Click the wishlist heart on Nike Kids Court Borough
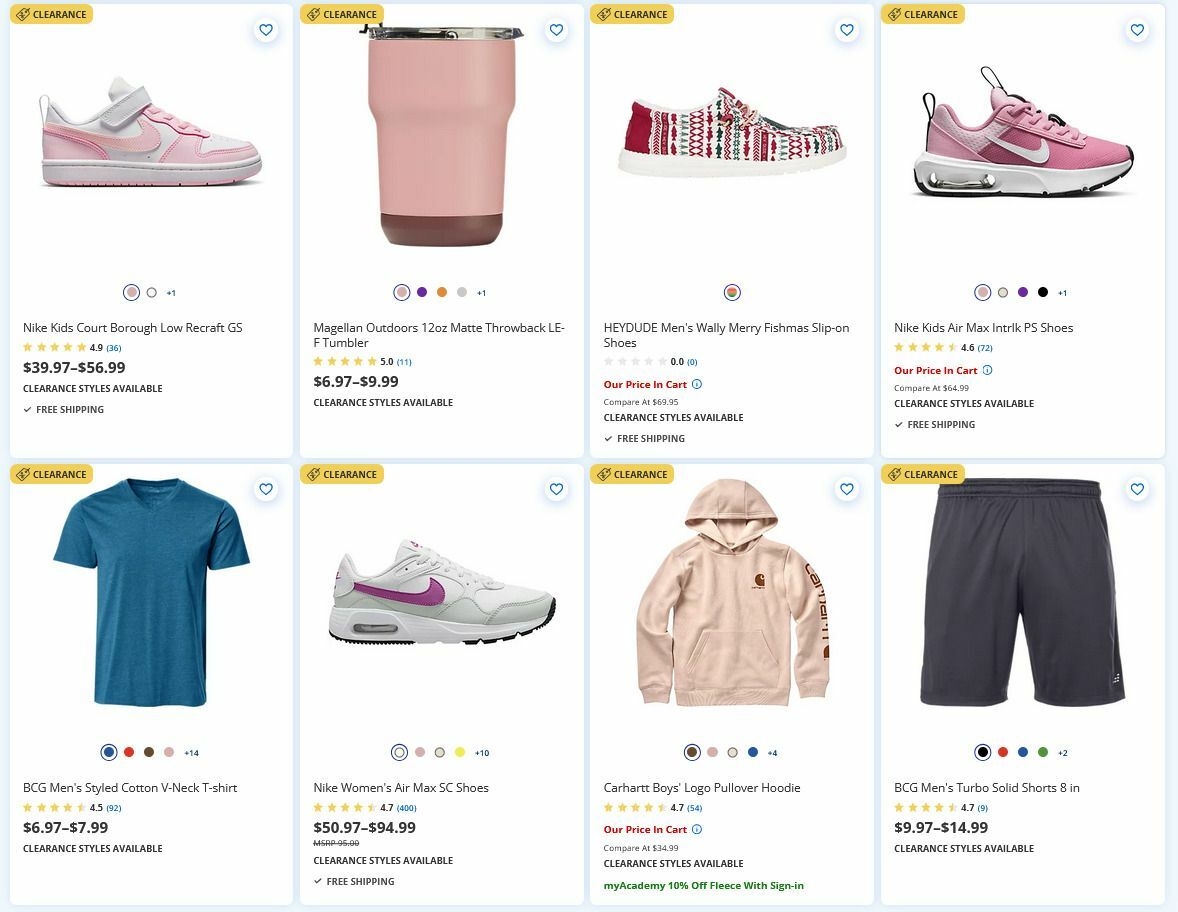 266,30
